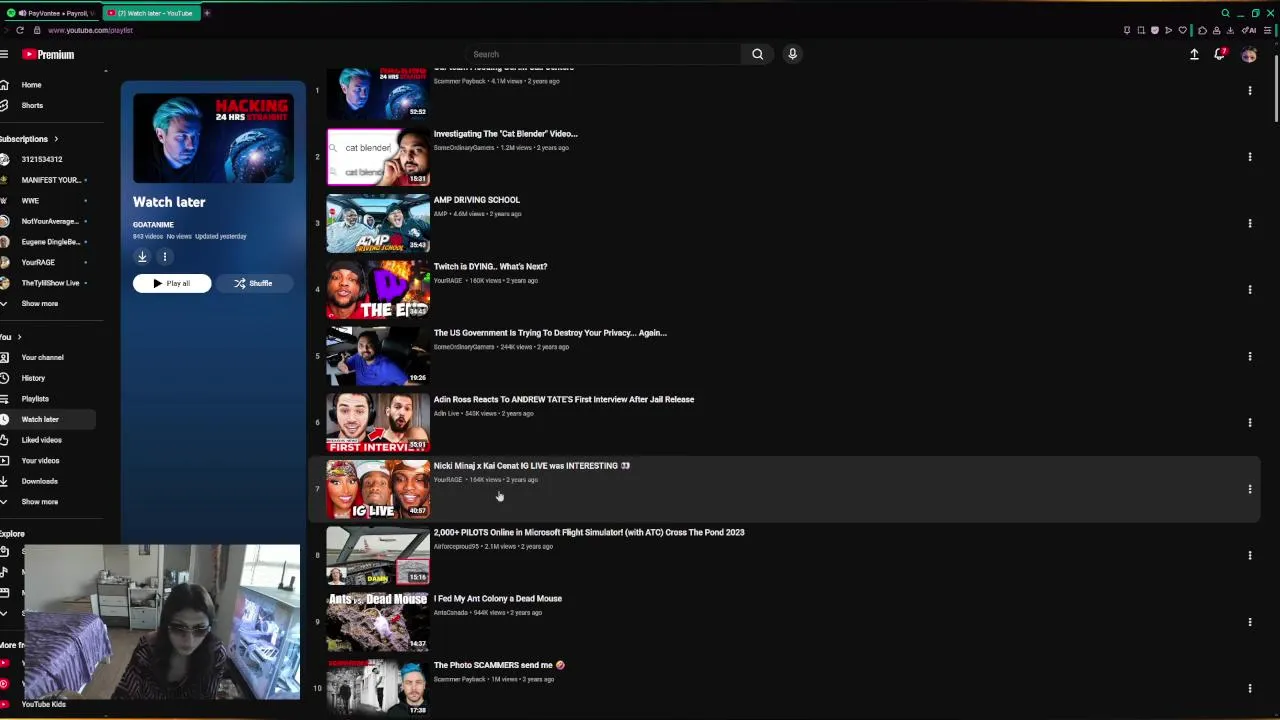1280x720 pixels.
Task: Open options for 2,000+ PILOTS video
Action: pos(1249,555)
